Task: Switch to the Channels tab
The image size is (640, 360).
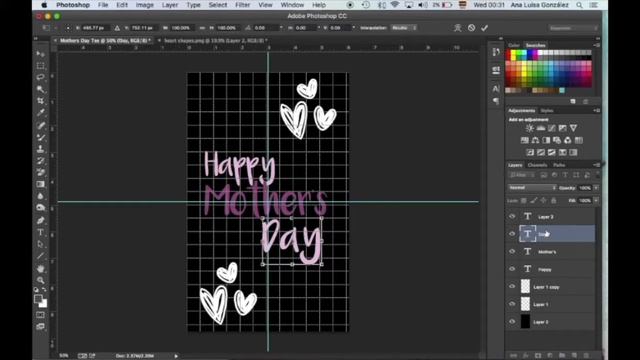Action: (x=537, y=165)
